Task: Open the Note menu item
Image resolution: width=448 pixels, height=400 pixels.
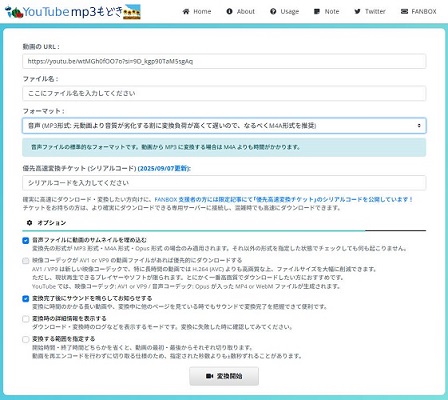Action: 326,12
